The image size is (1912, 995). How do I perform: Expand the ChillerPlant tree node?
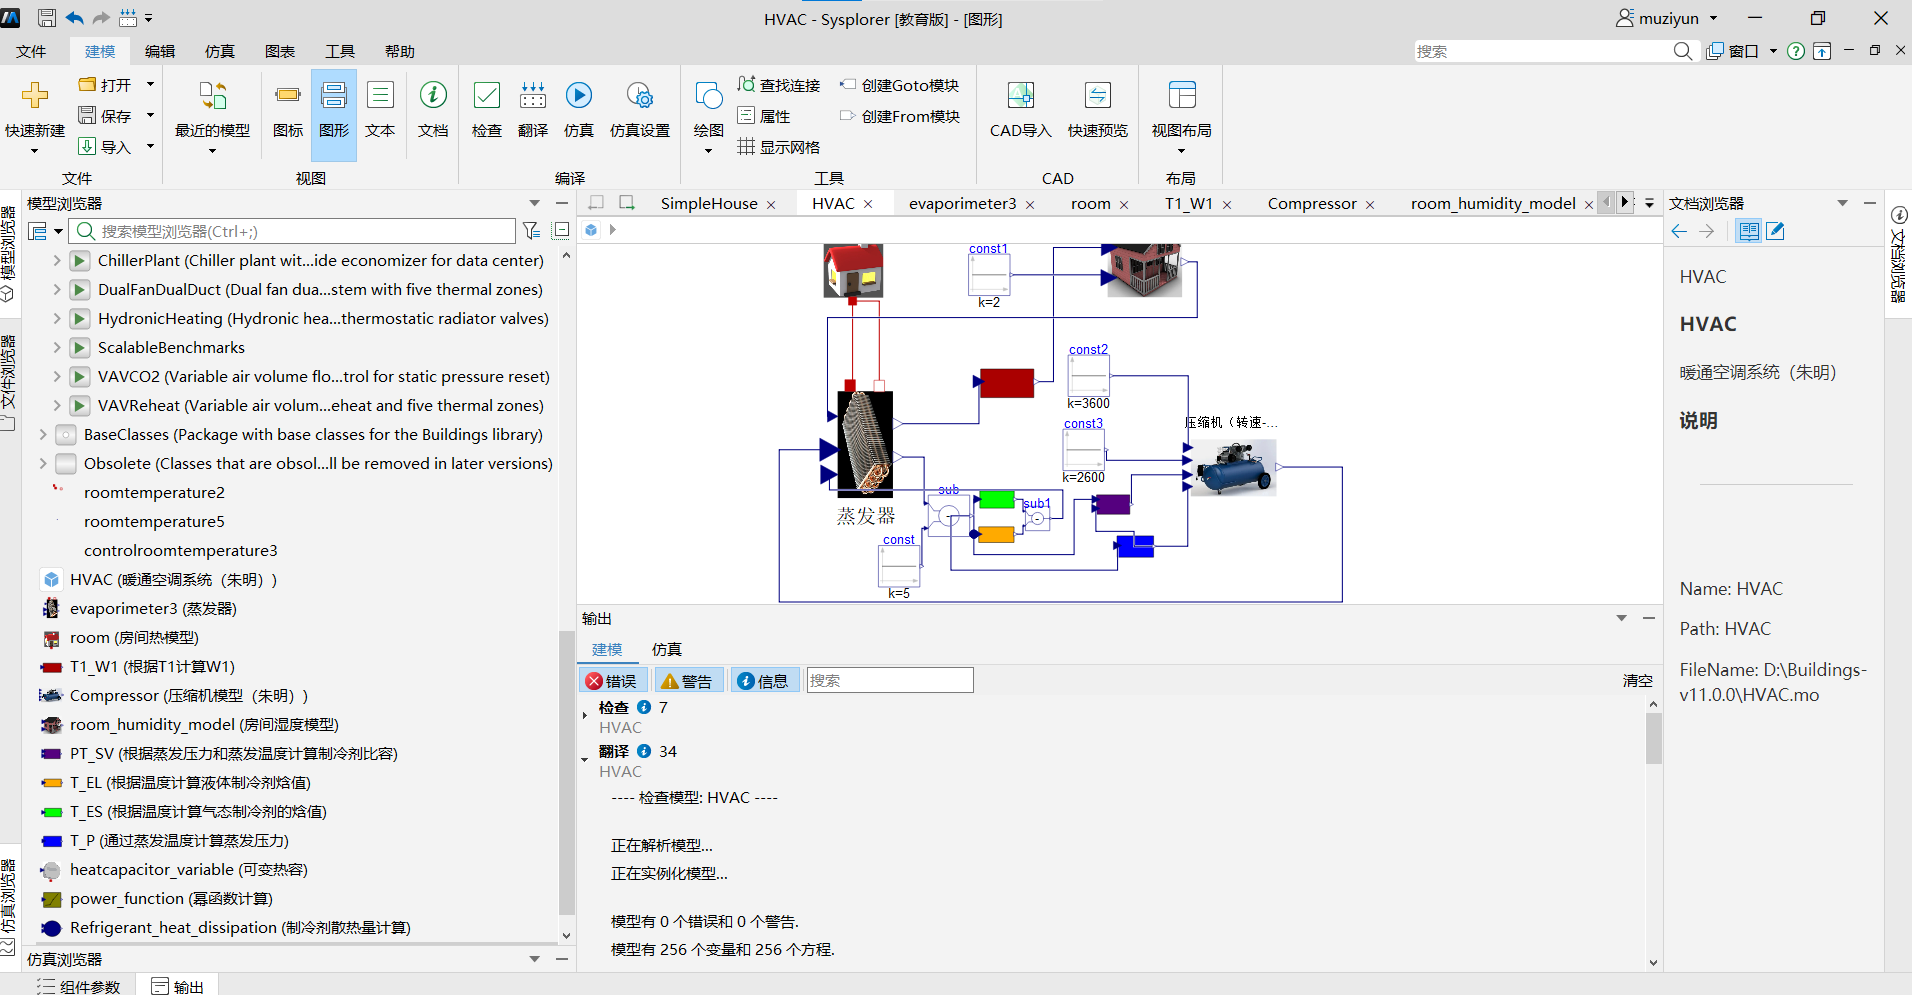tap(57, 260)
